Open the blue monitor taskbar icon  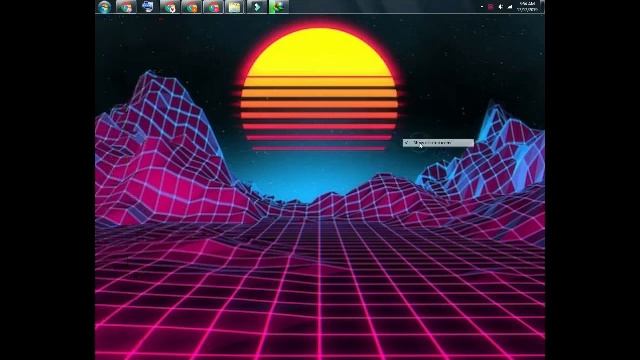coord(147,7)
